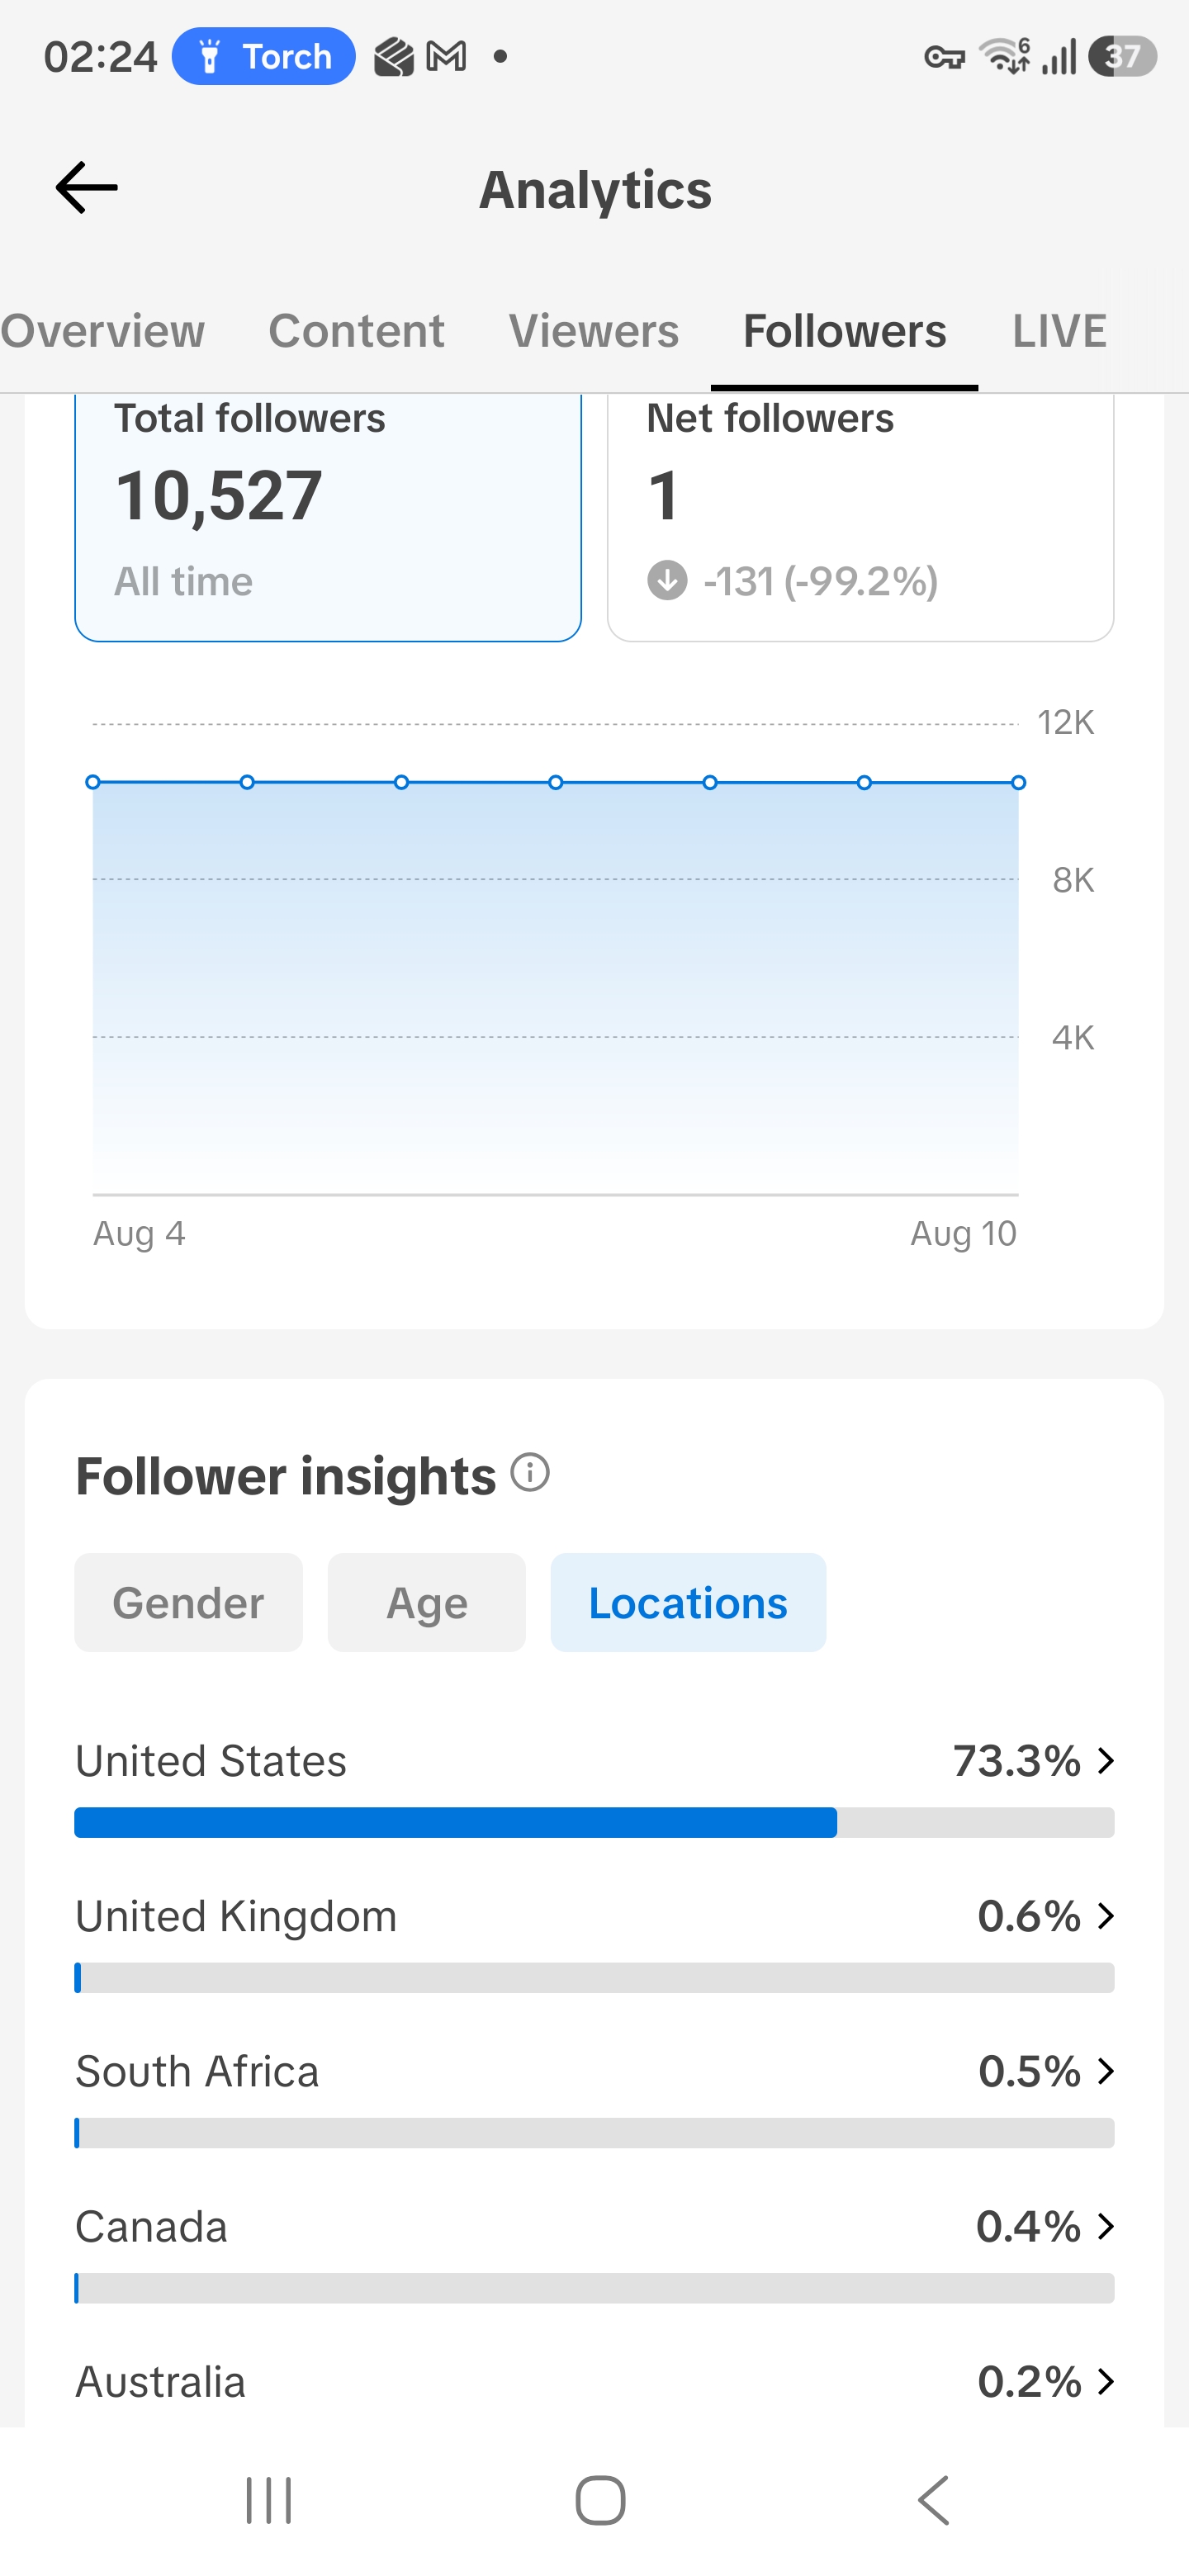Select the Gender insights filter
This screenshot has width=1189, height=2576.
point(188,1603)
